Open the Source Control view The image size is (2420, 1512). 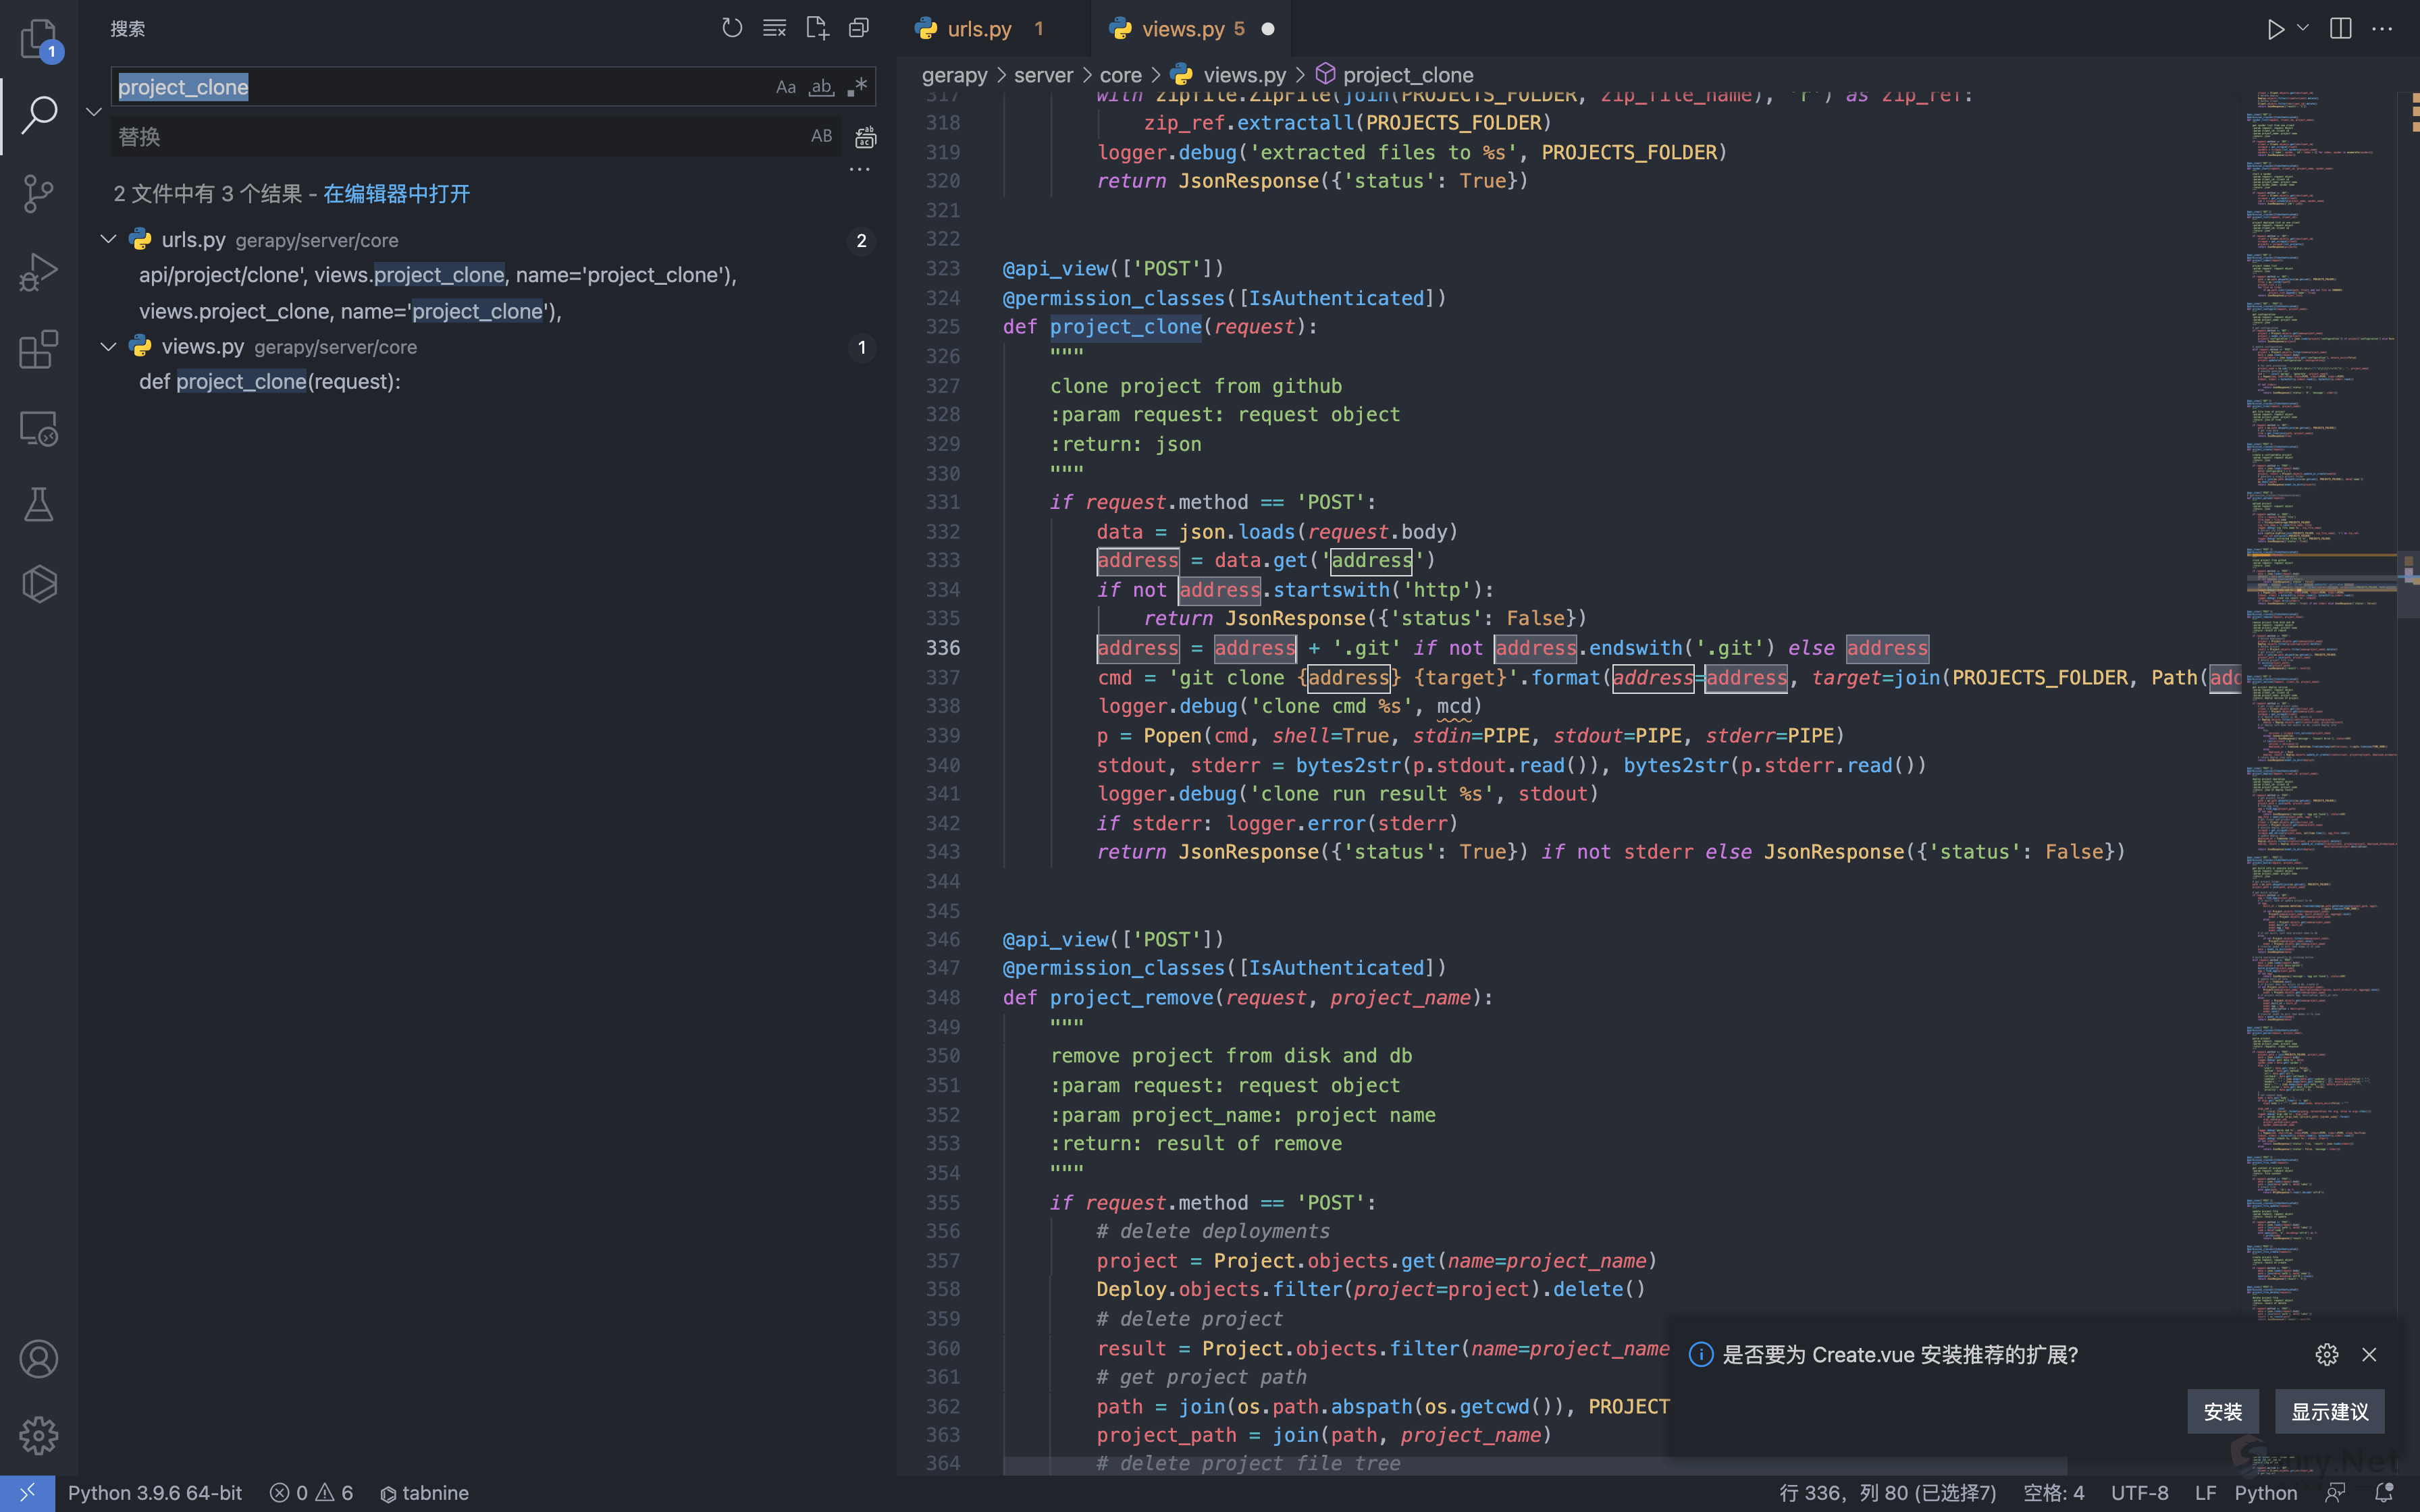(38, 193)
